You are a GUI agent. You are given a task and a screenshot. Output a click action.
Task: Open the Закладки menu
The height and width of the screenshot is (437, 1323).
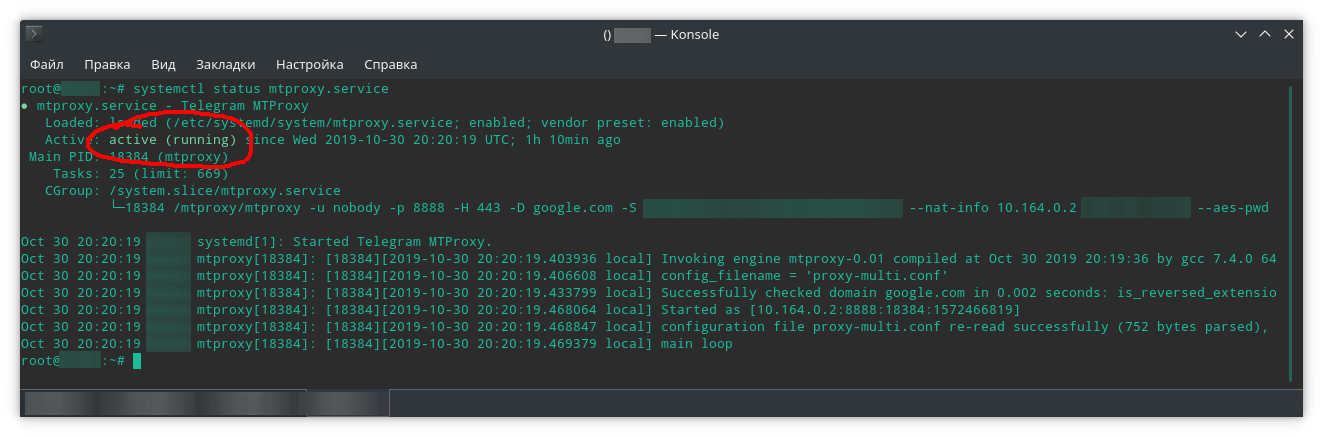225,64
